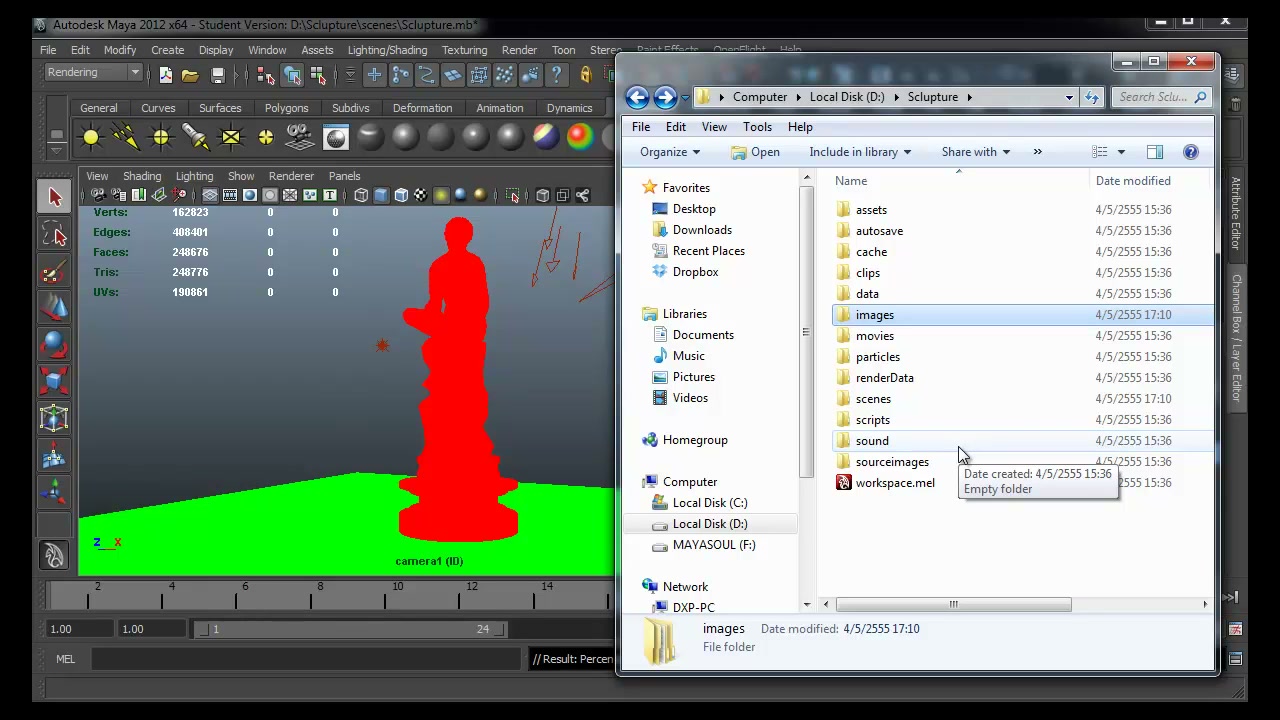Image resolution: width=1280 pixels, height=720 pixels.
Task: Open Local Disk (C:) in navigation pane
Action: pos(710,503)
